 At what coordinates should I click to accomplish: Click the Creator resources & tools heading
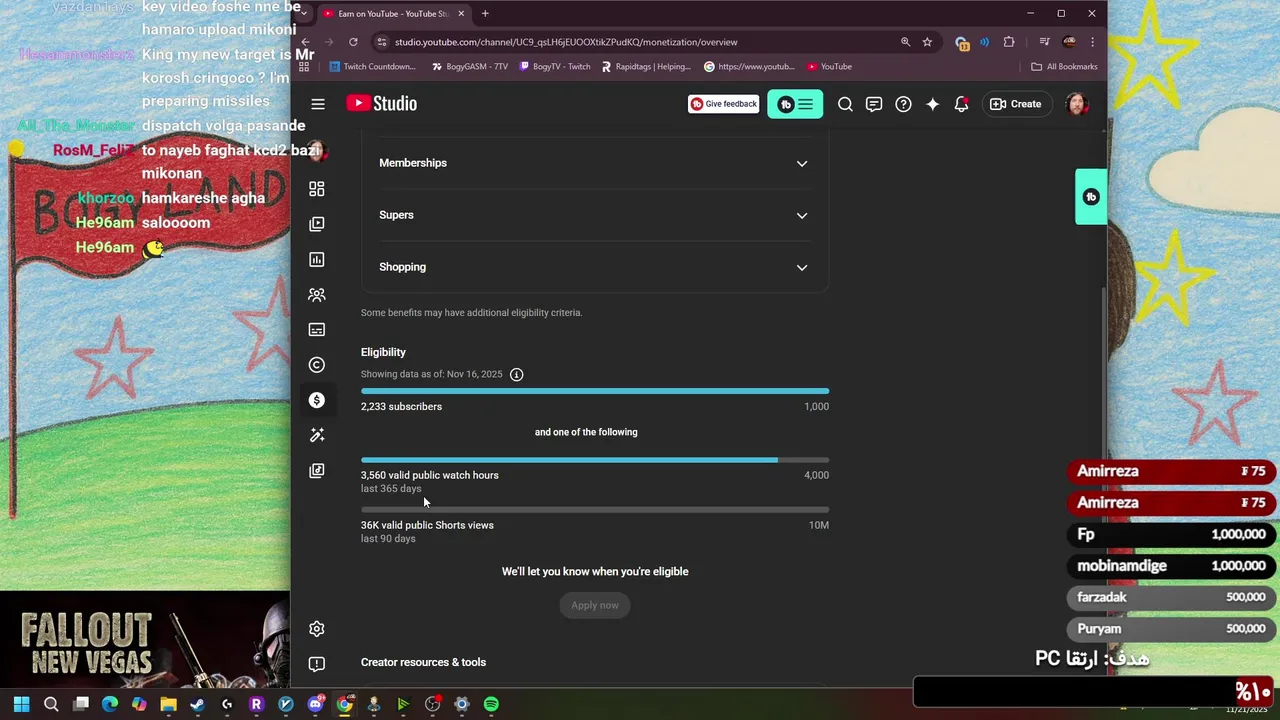423,662
